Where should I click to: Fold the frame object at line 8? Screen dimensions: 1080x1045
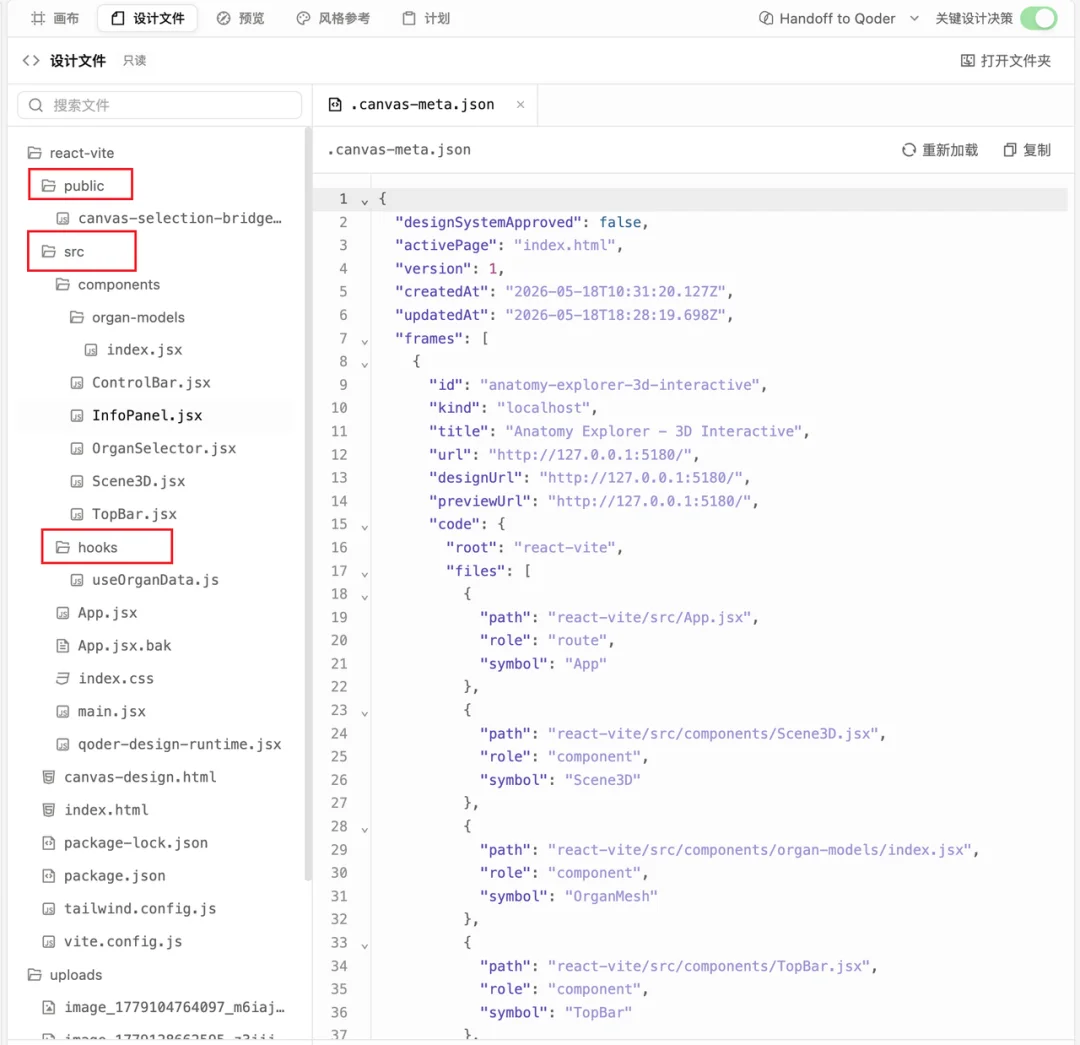(364, 364)
